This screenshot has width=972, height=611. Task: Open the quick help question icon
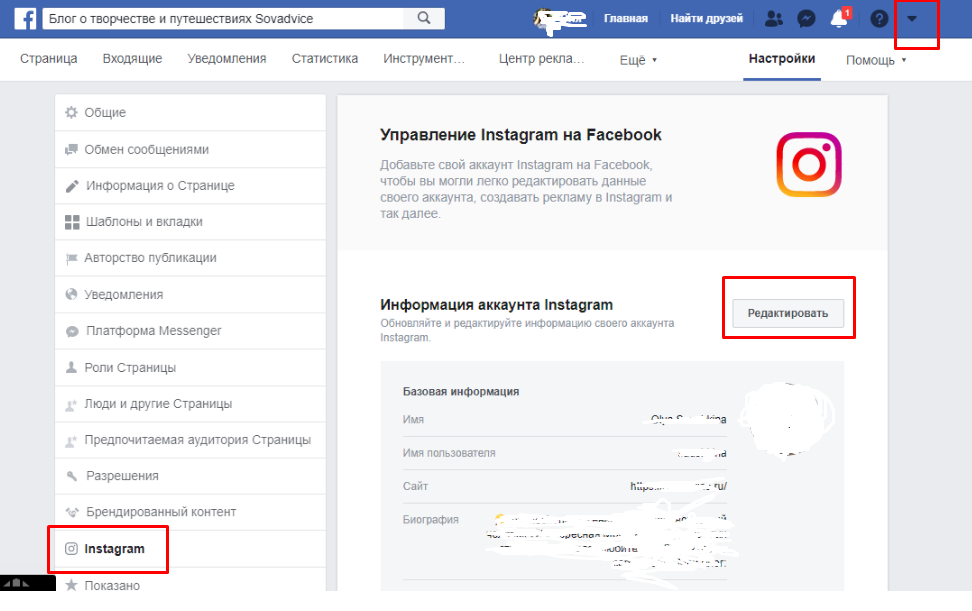click(x=879, y=19)
